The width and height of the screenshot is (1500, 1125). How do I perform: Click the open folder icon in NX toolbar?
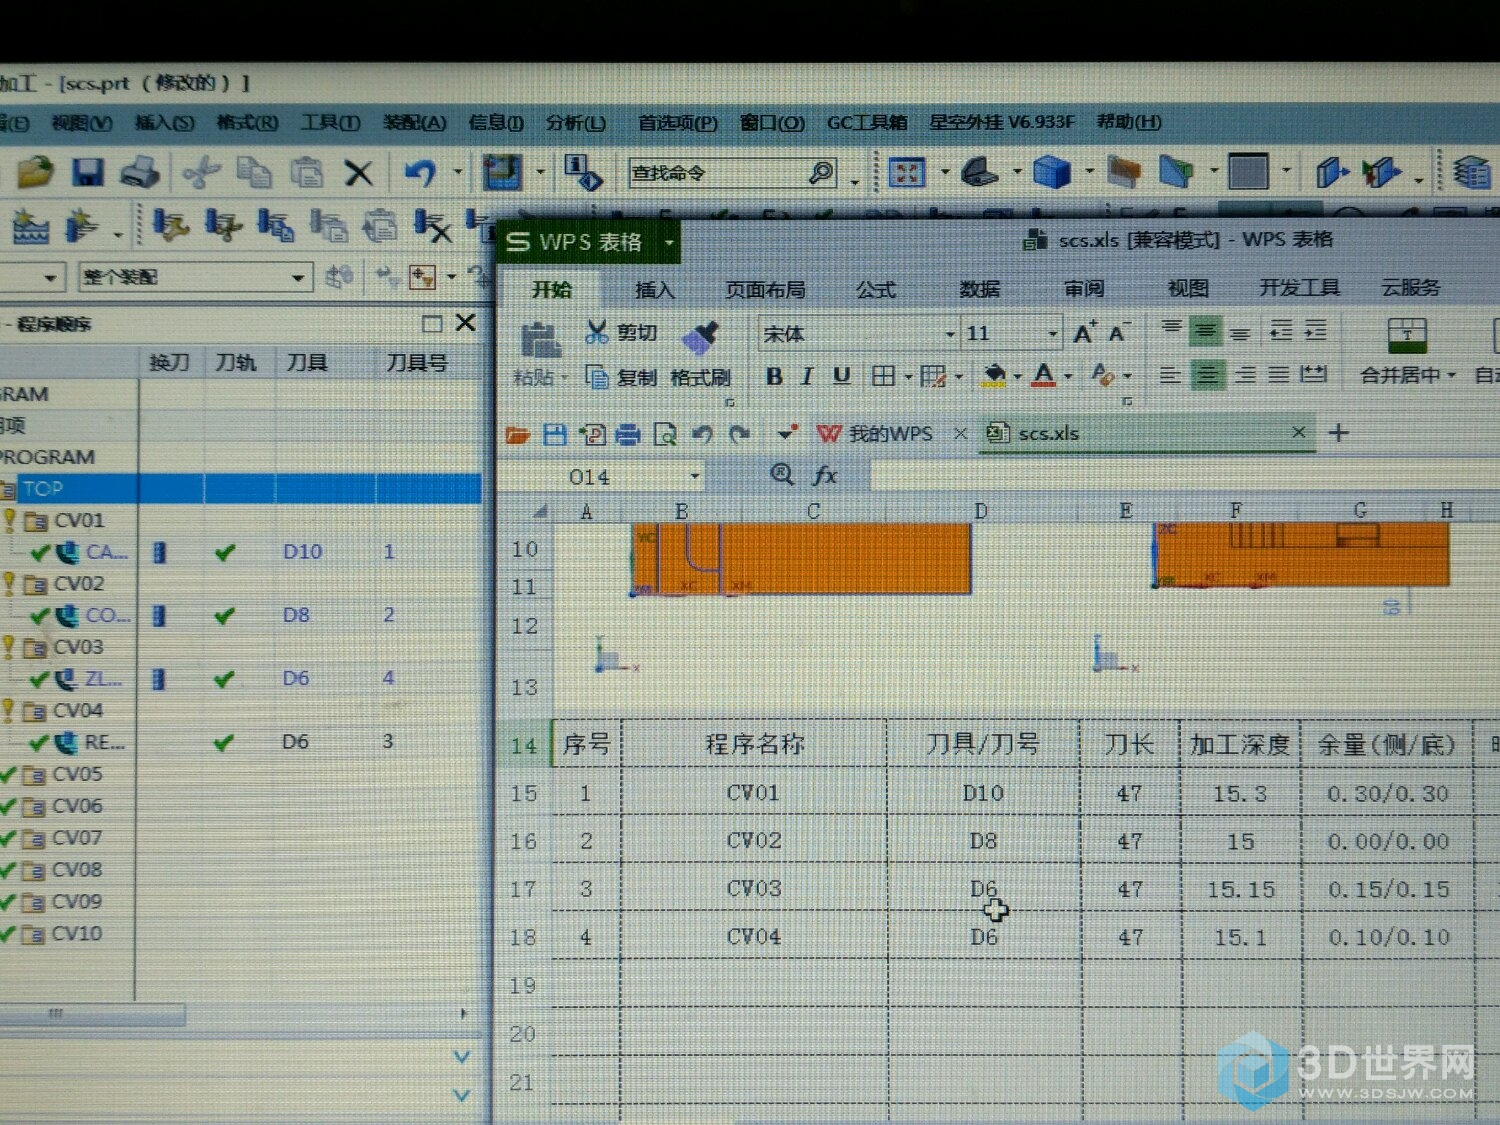(35, 171)
